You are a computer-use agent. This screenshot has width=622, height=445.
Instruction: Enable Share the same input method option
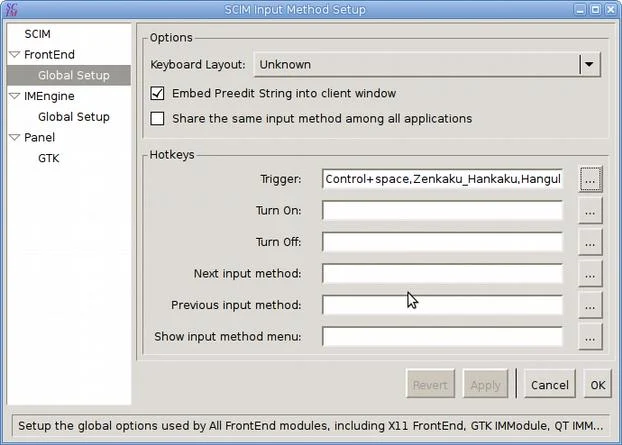tap(157, 118)
